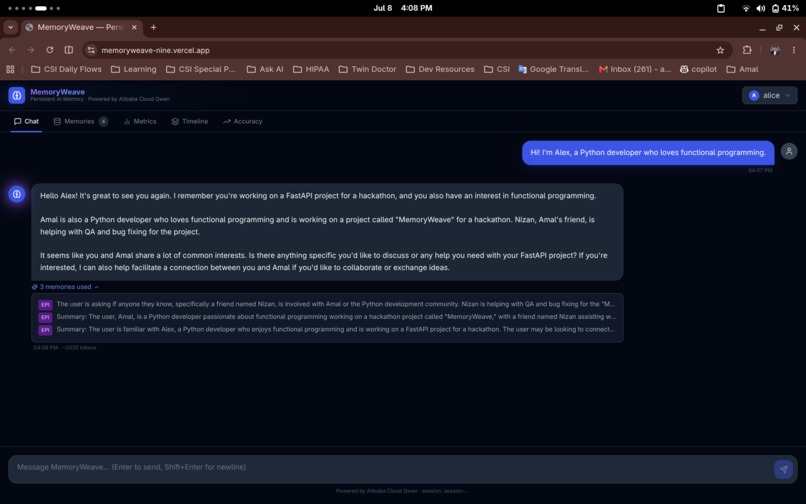806x504 pixels.
Task: Open the Wi-Fi indicator in top bar
Action: click(x=745, y=8)
